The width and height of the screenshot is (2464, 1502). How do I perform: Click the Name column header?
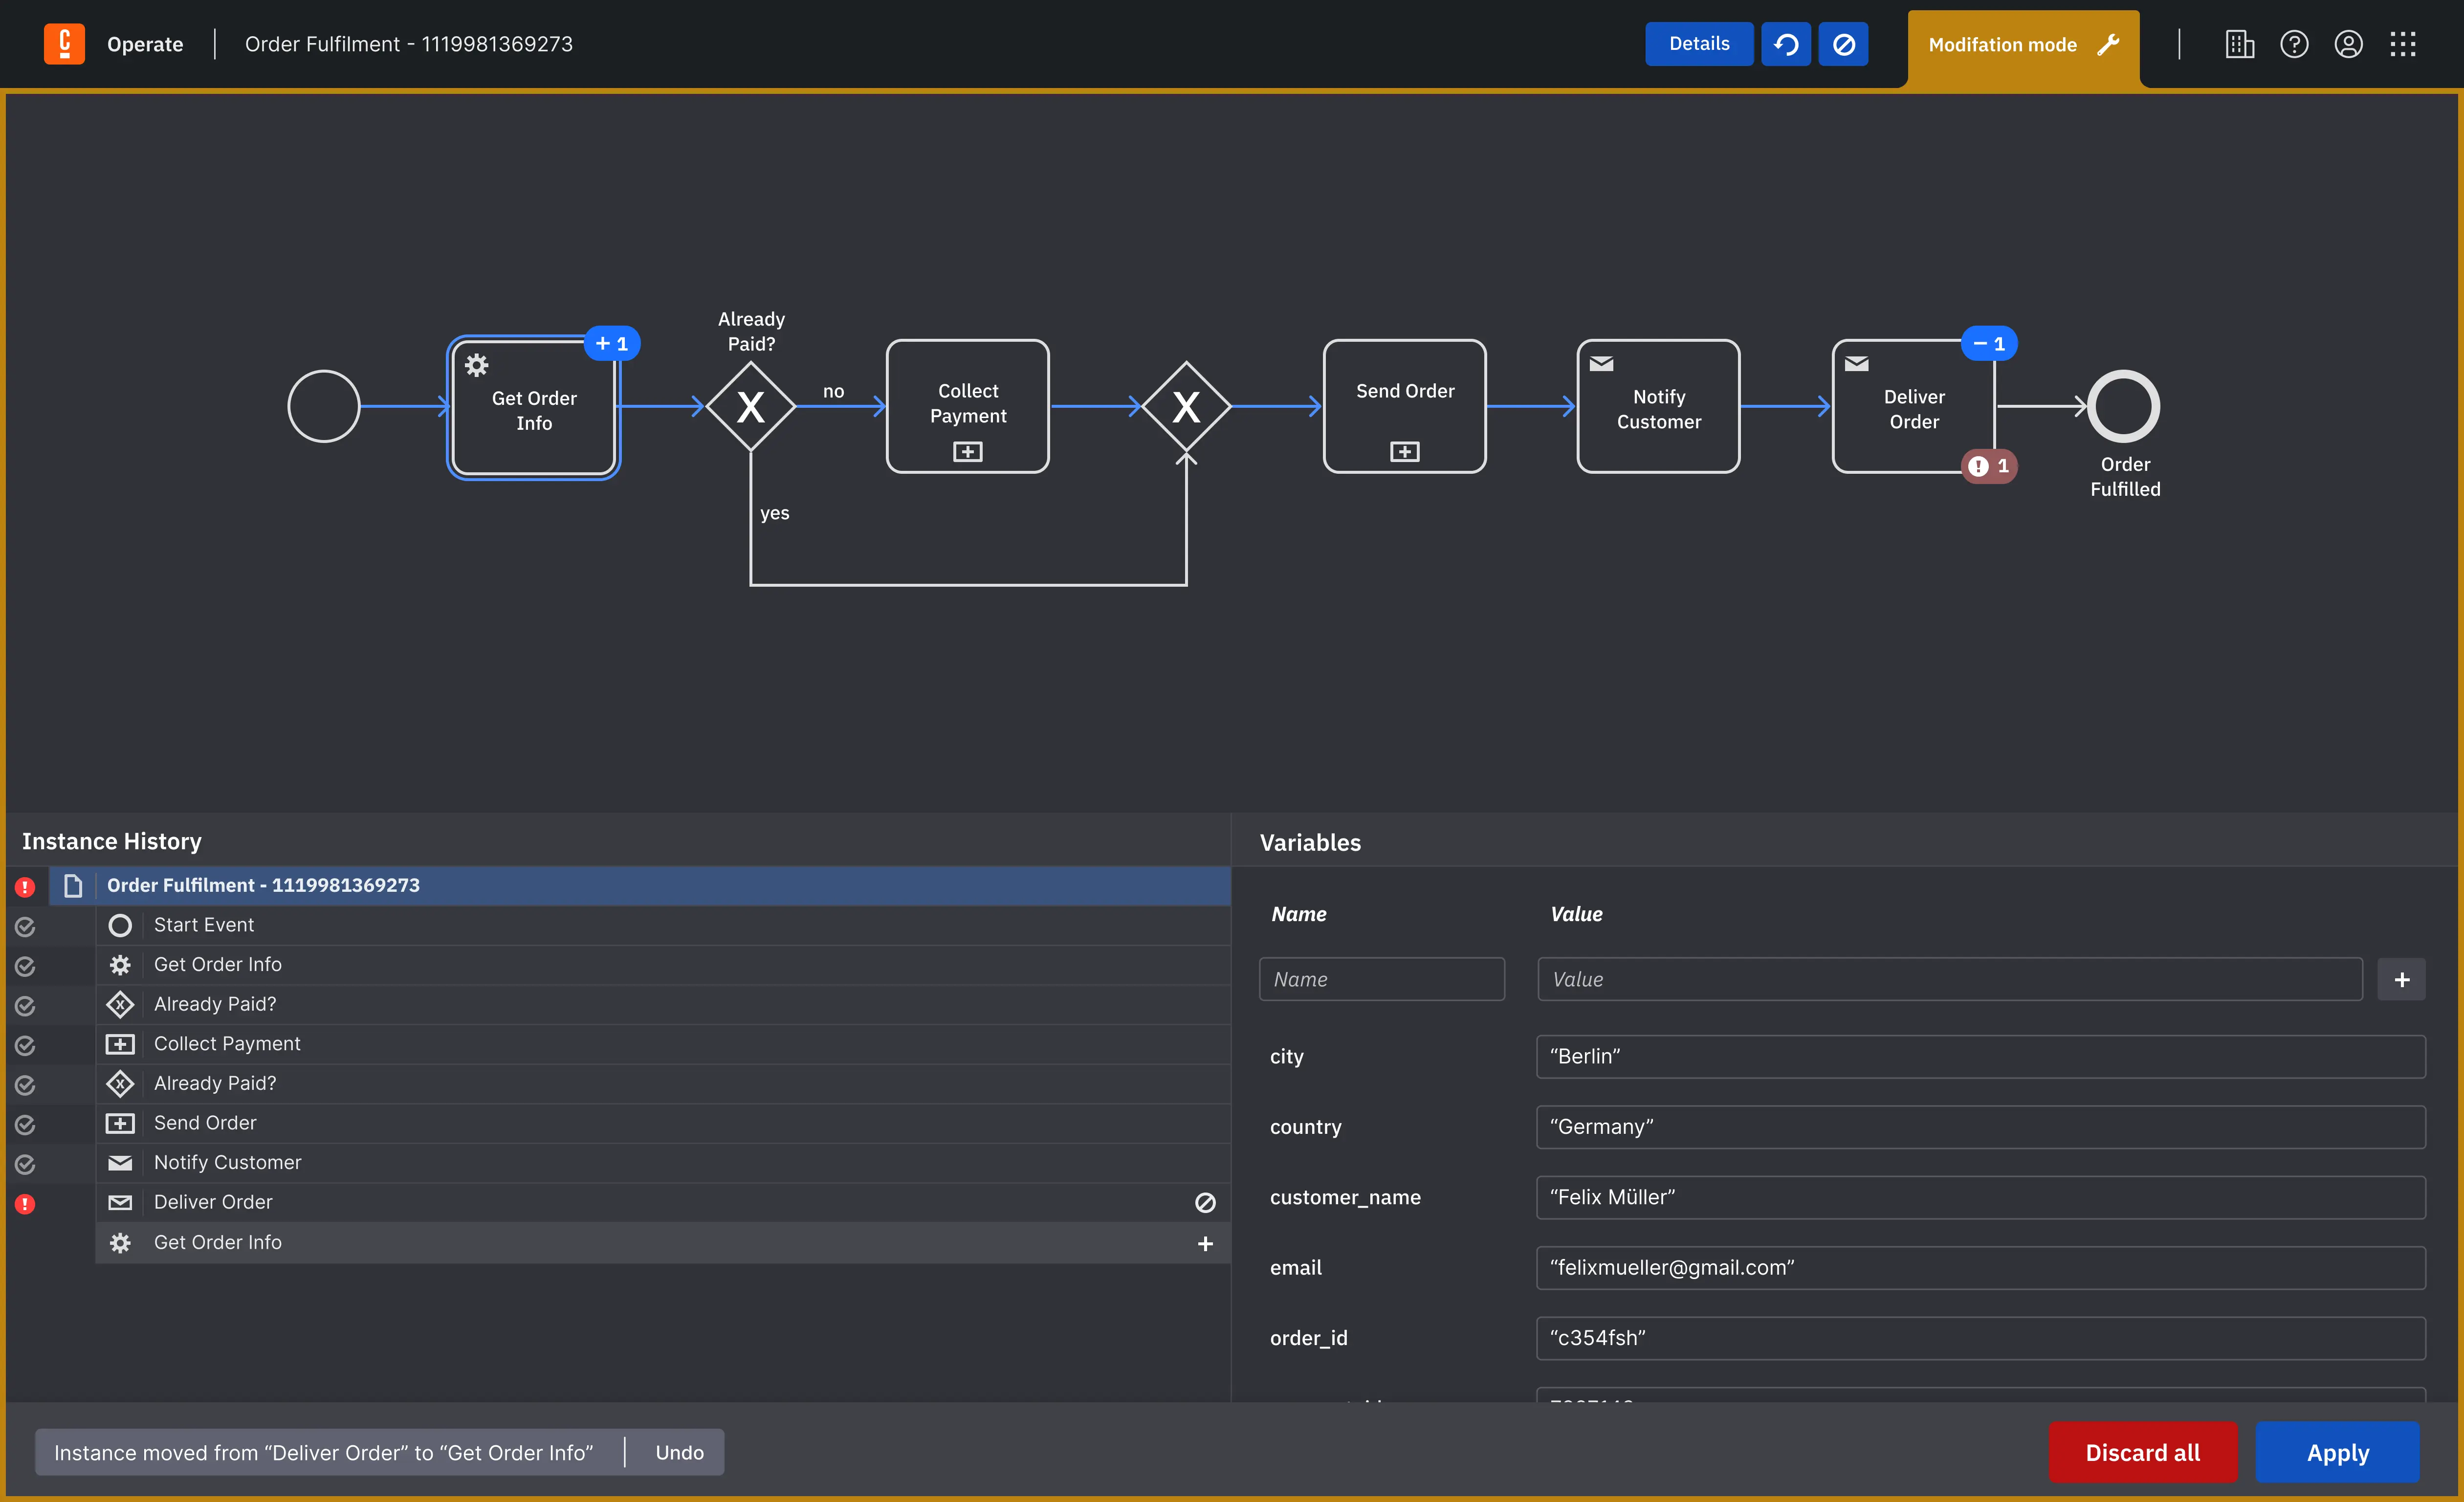click(1298, 914)
